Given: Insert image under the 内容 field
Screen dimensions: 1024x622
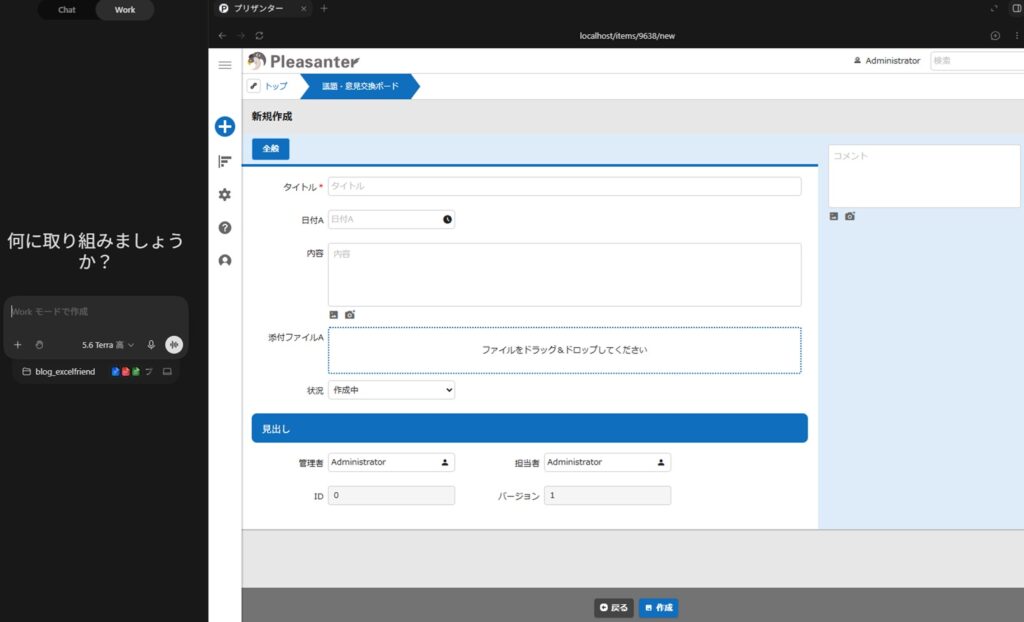Looking at the screenshot, I should [x=334, y=315].
